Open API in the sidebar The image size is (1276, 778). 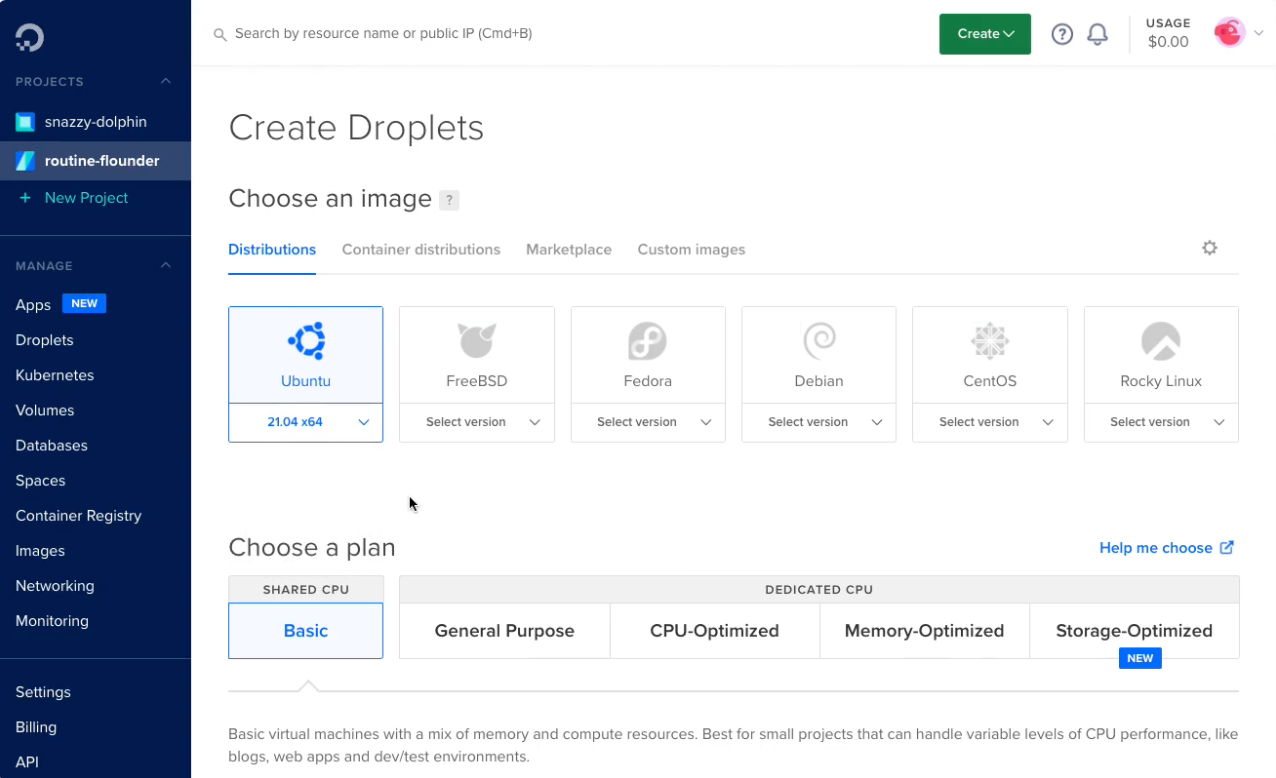(27, 762)
